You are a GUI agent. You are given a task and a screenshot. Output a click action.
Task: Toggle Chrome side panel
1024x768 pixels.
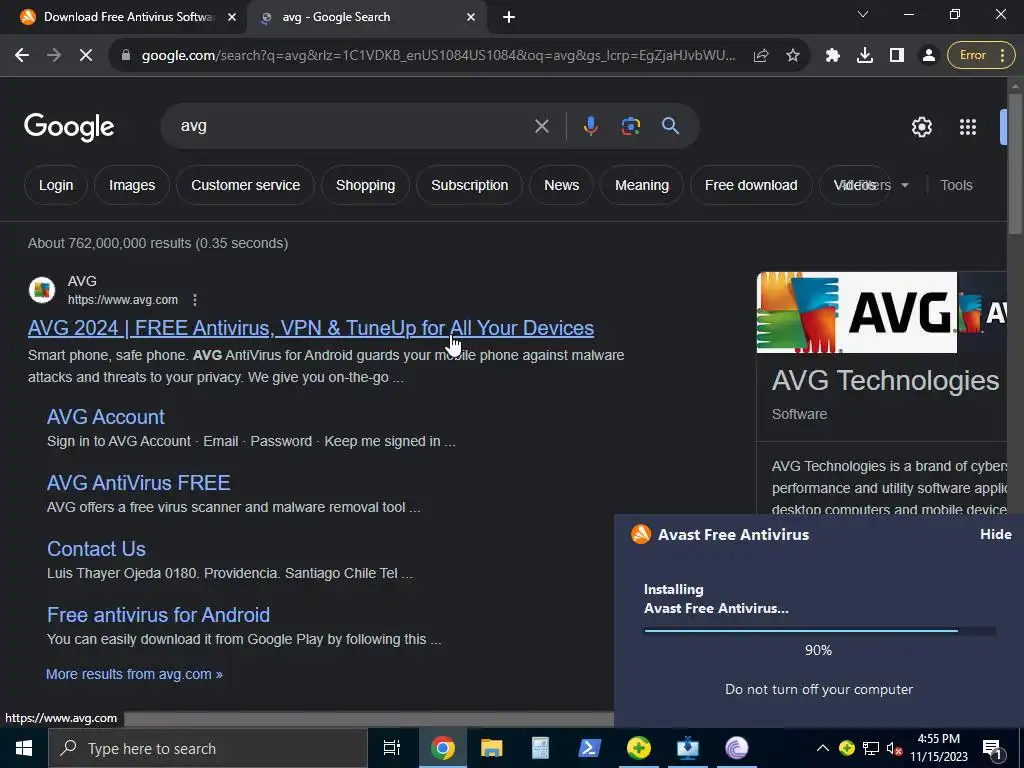897,56
